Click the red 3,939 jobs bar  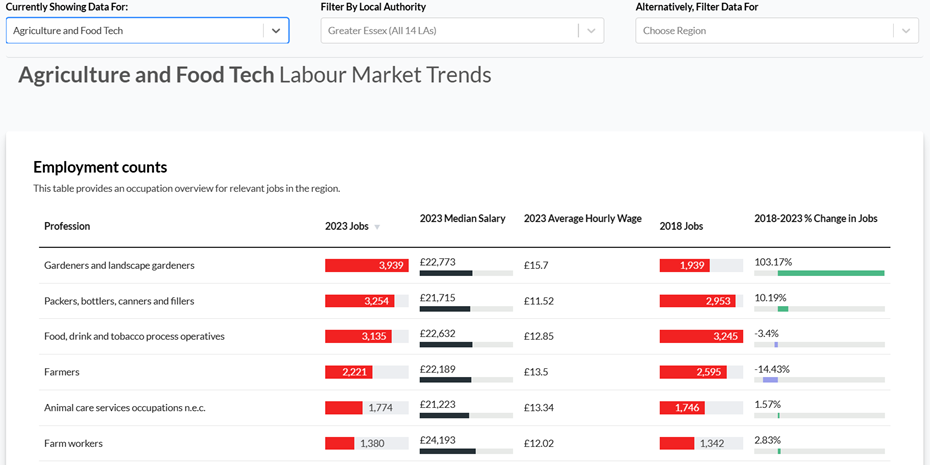(x=365, y=265)
